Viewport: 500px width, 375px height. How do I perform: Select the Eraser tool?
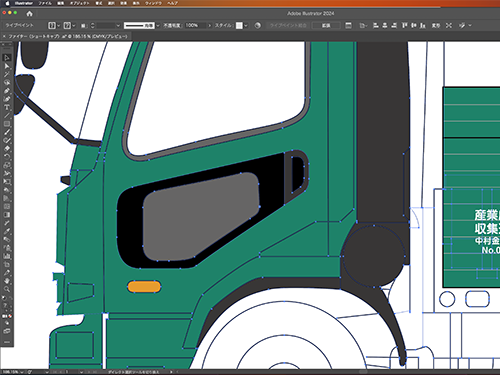coord(7,148)
